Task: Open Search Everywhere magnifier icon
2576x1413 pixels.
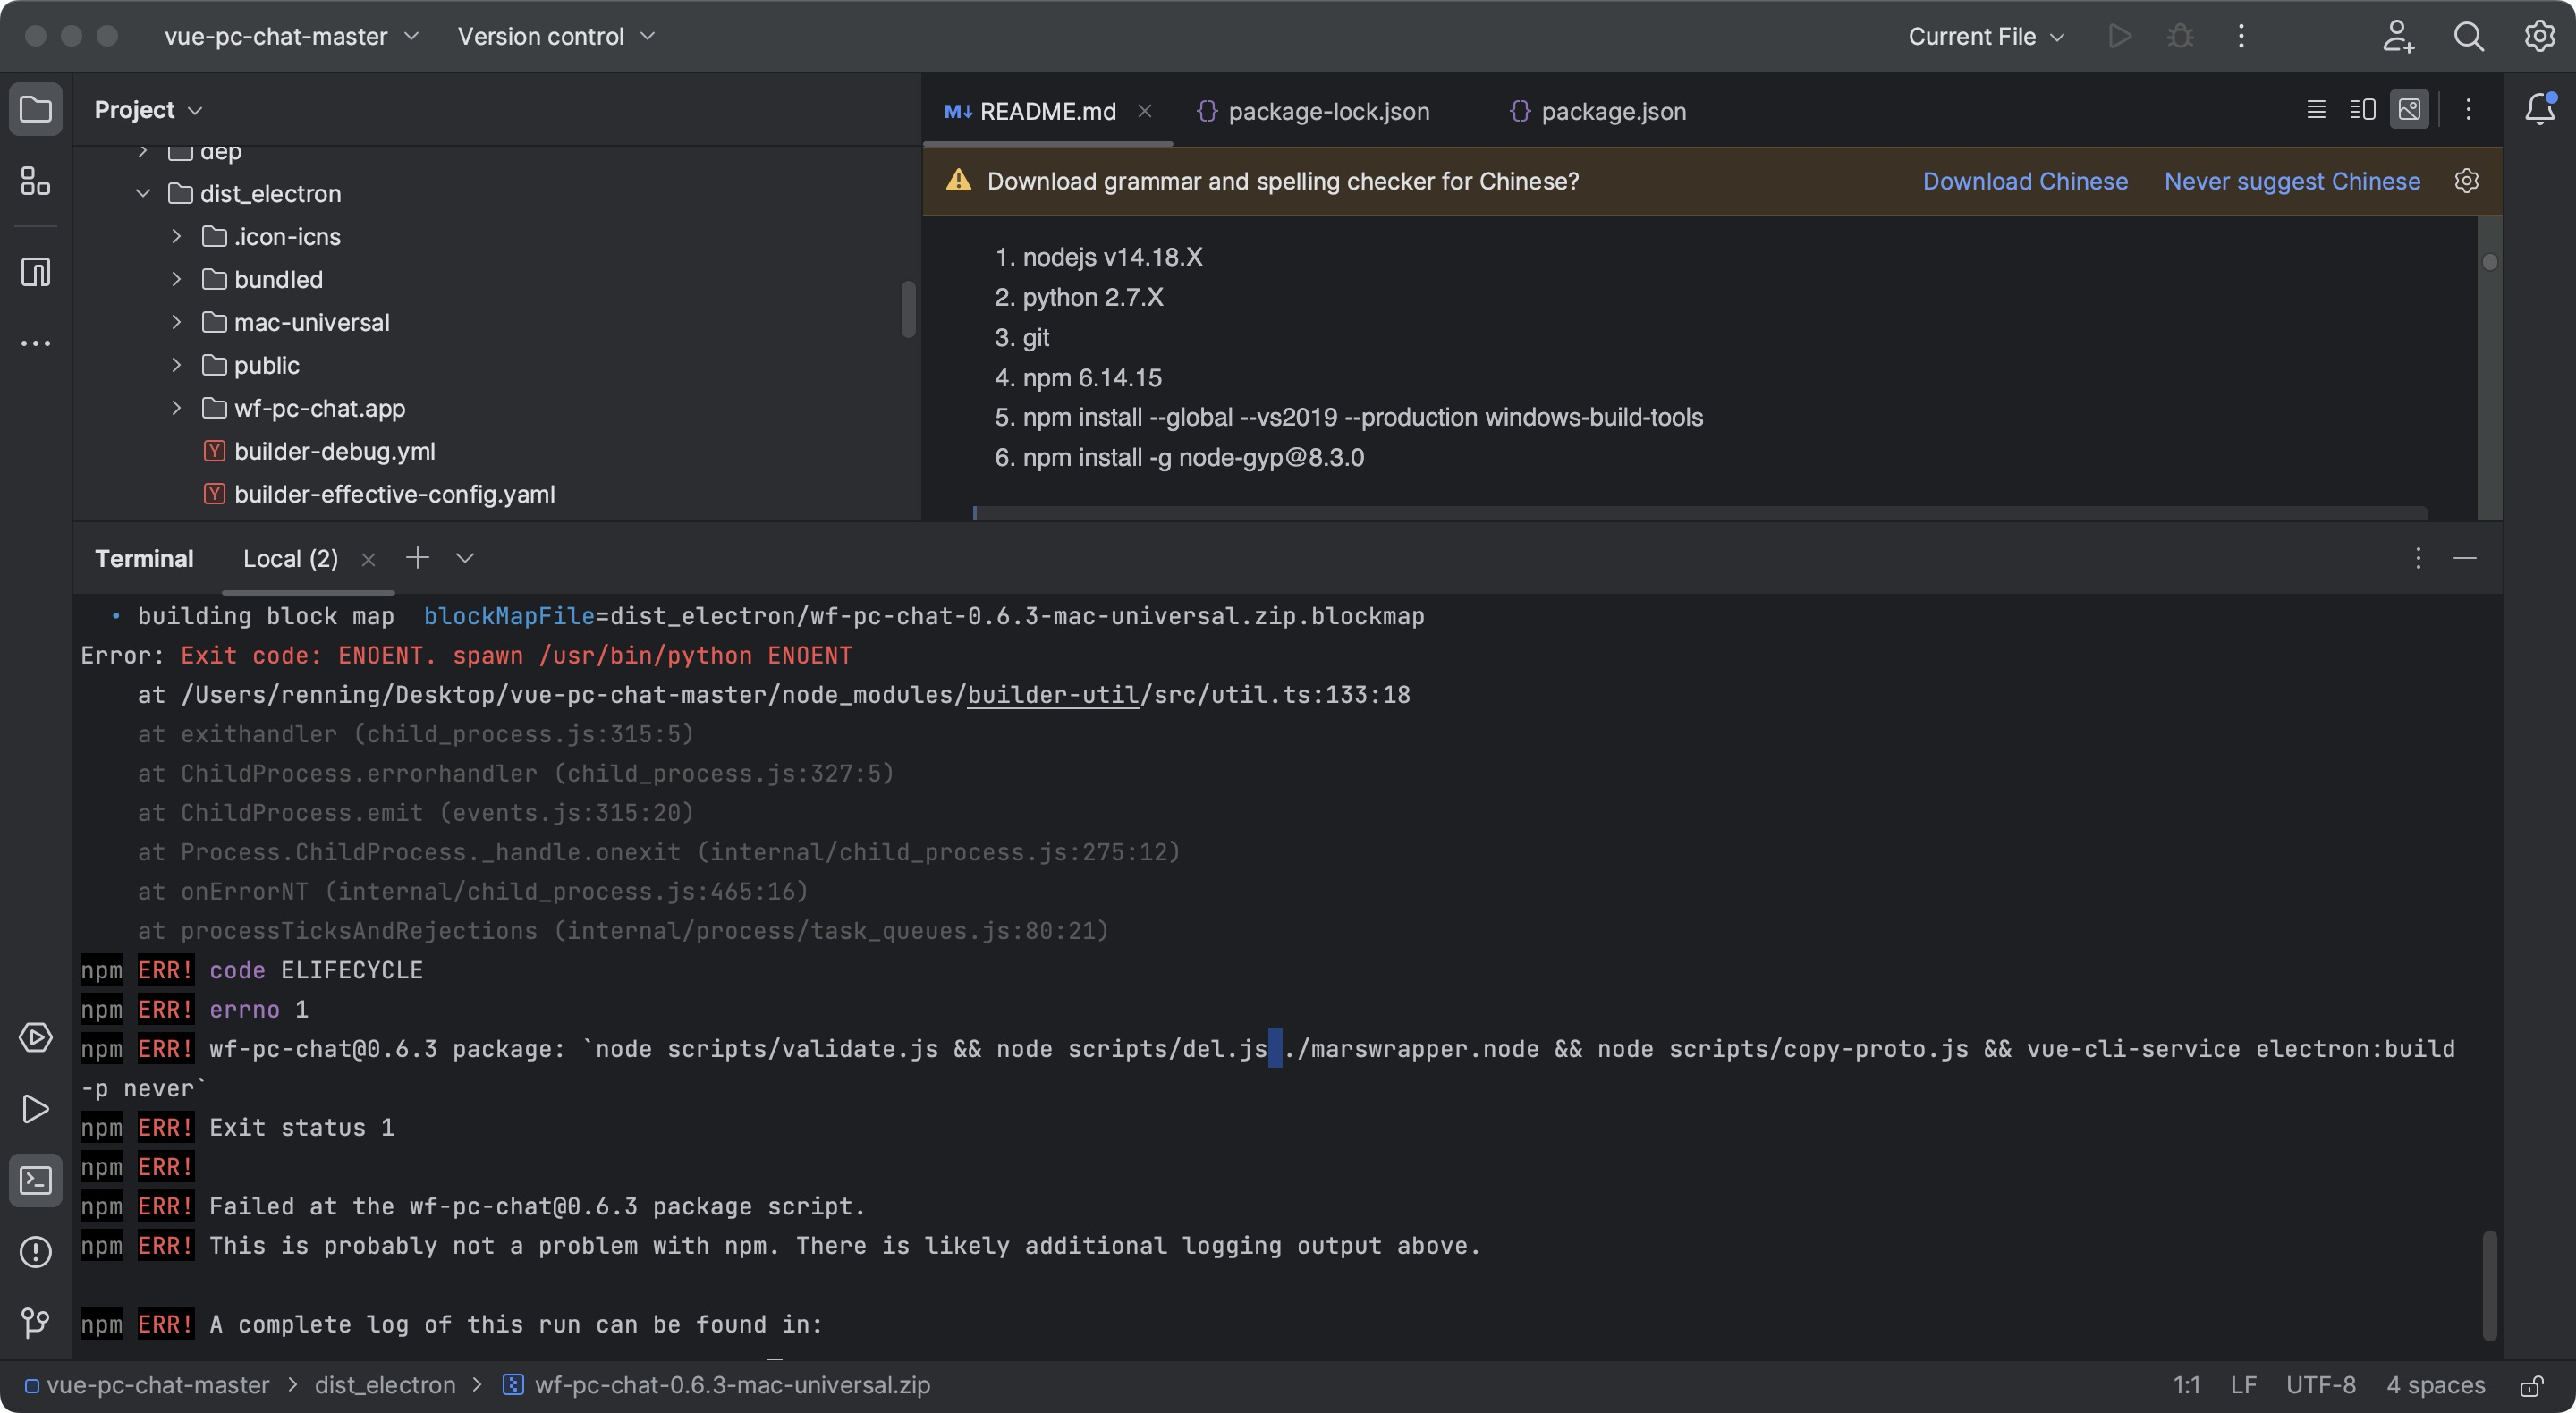Action: [2468, 36]
